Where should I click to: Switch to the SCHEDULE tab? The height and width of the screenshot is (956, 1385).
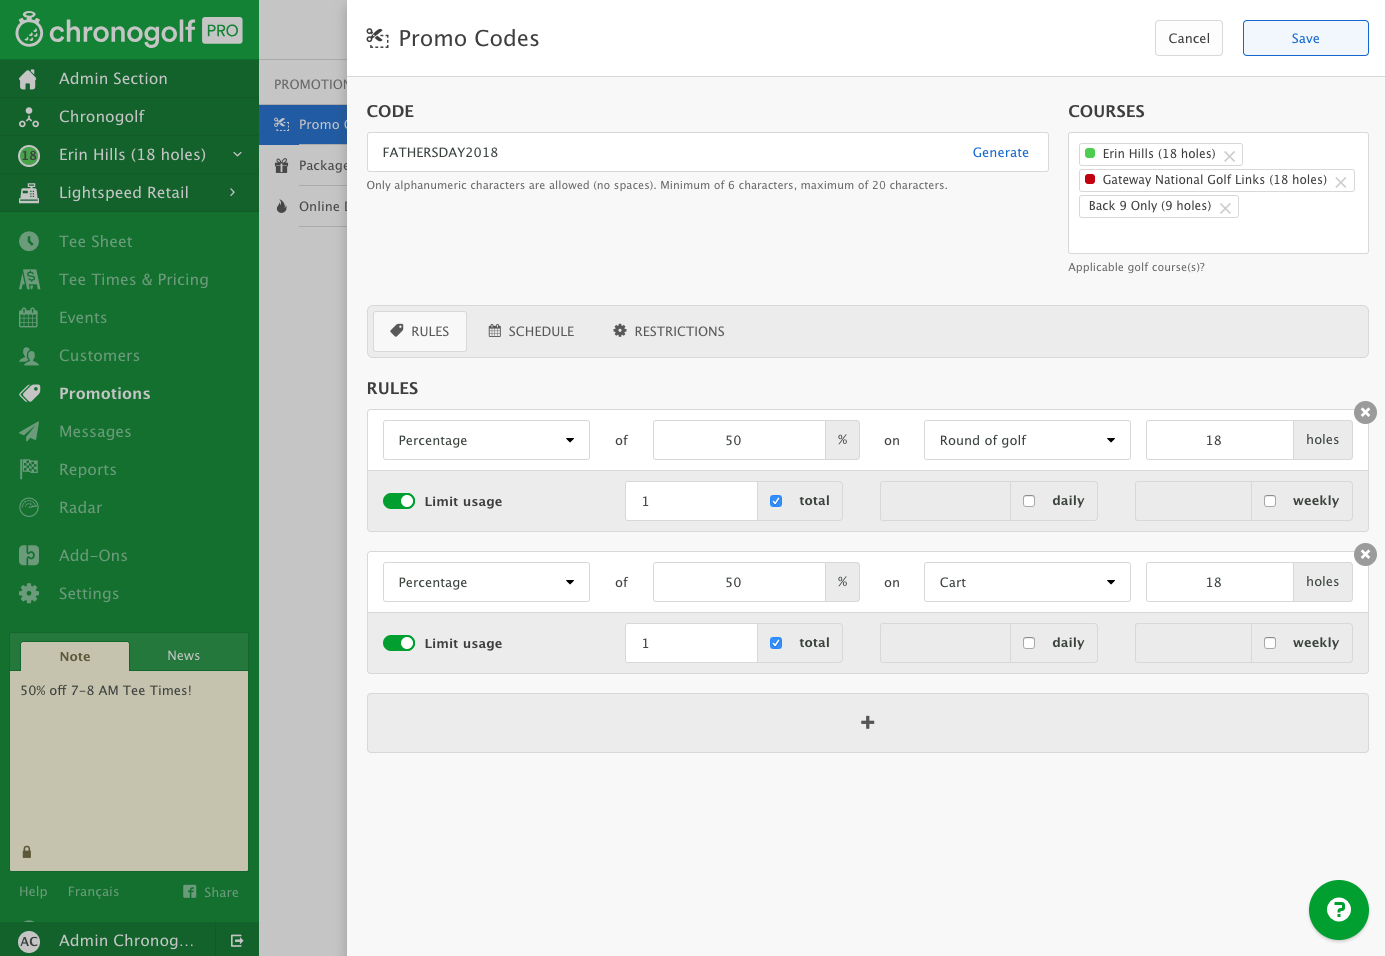pyautogui.click(x=531, y=331)
